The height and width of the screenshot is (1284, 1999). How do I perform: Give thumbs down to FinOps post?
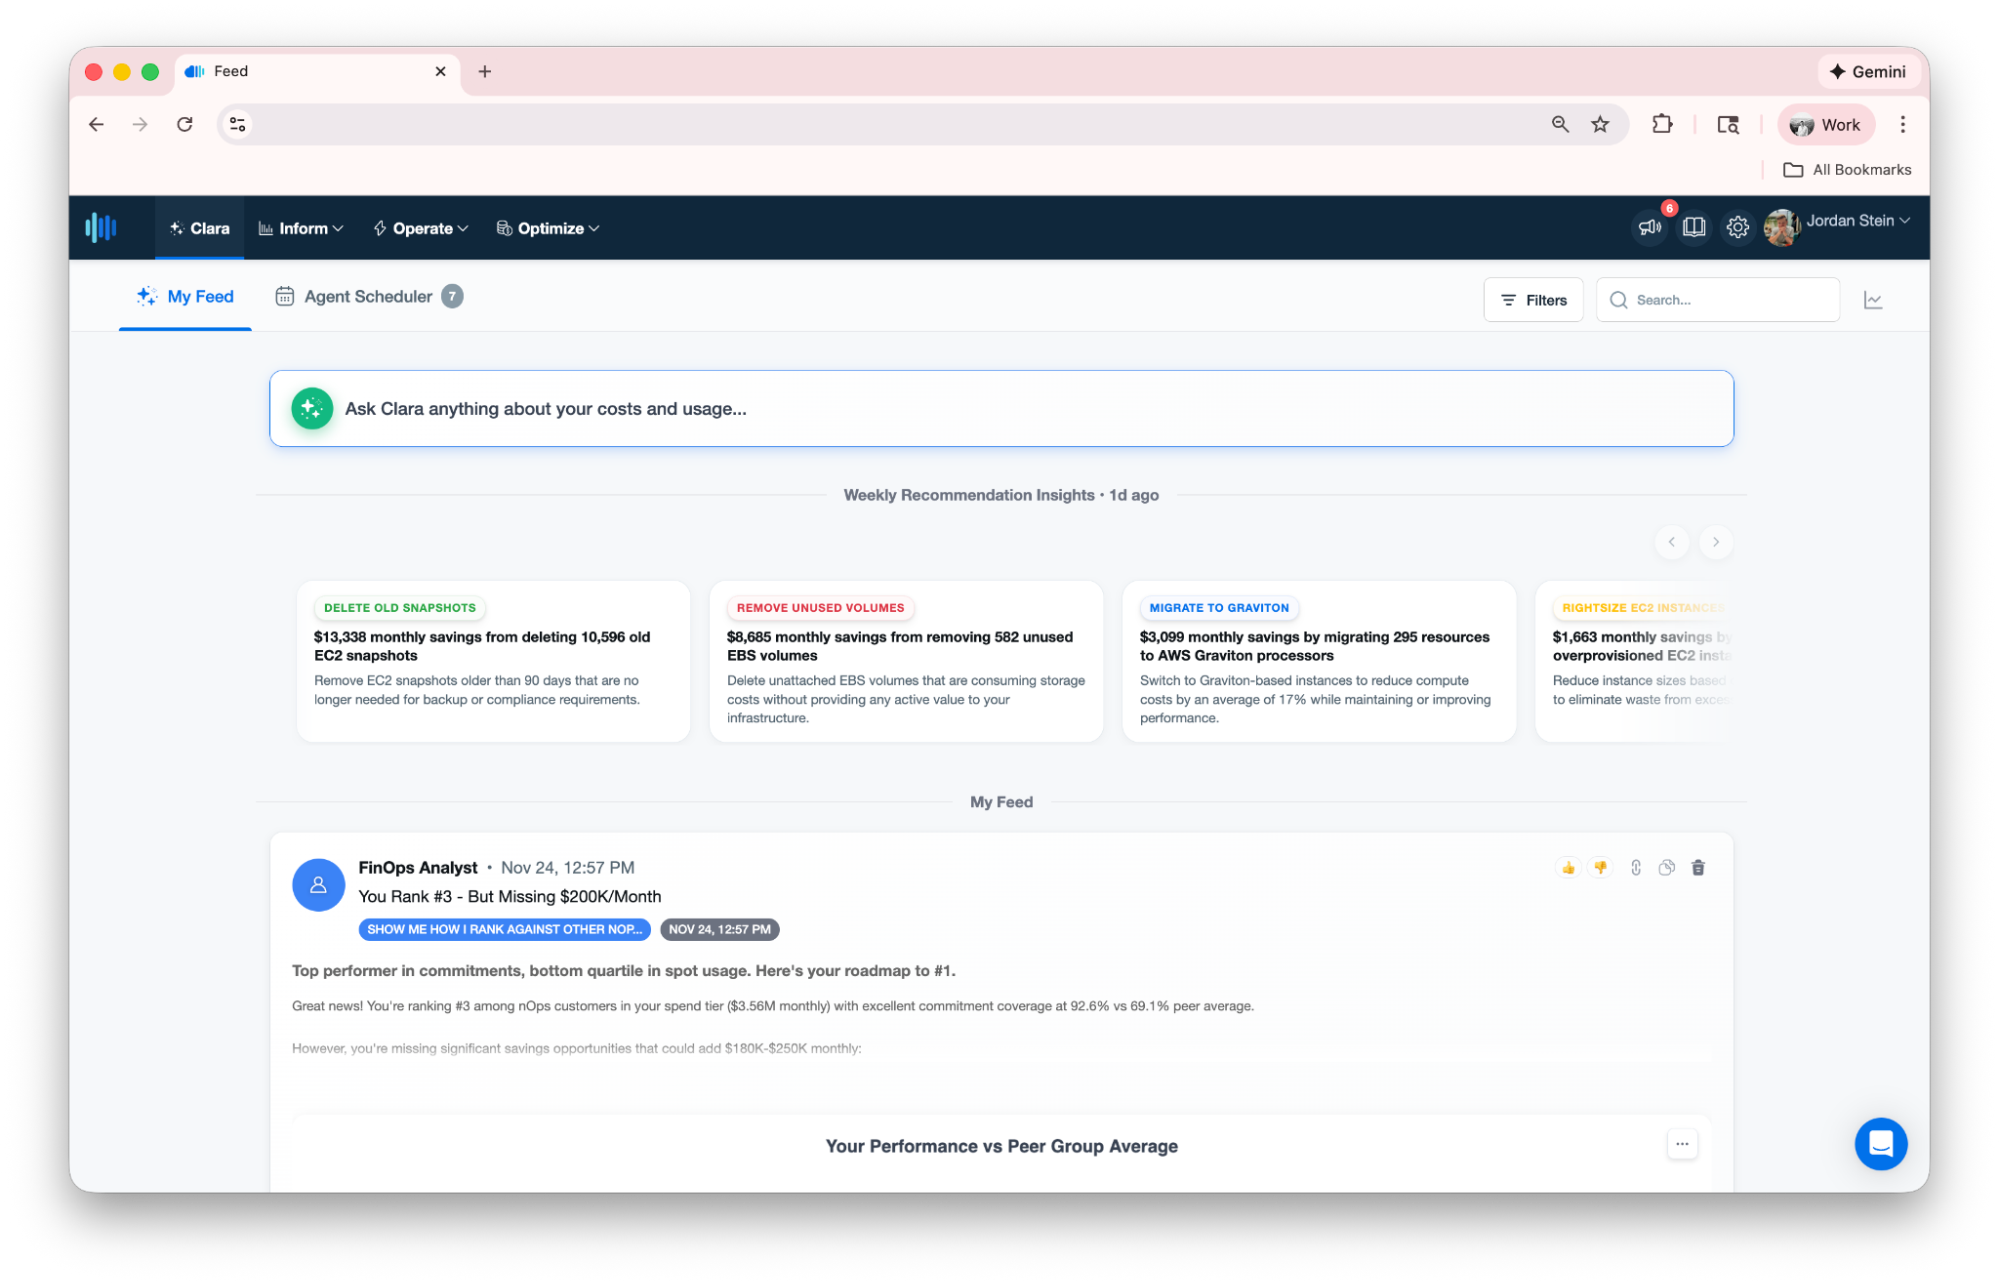click(1600, 868)
